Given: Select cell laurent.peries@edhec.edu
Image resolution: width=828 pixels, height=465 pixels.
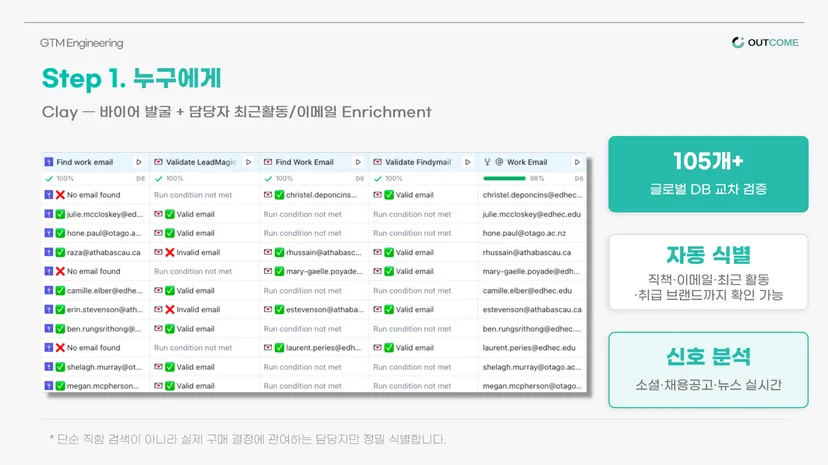Looking at the screenshot, I should [x=532, y=348].
